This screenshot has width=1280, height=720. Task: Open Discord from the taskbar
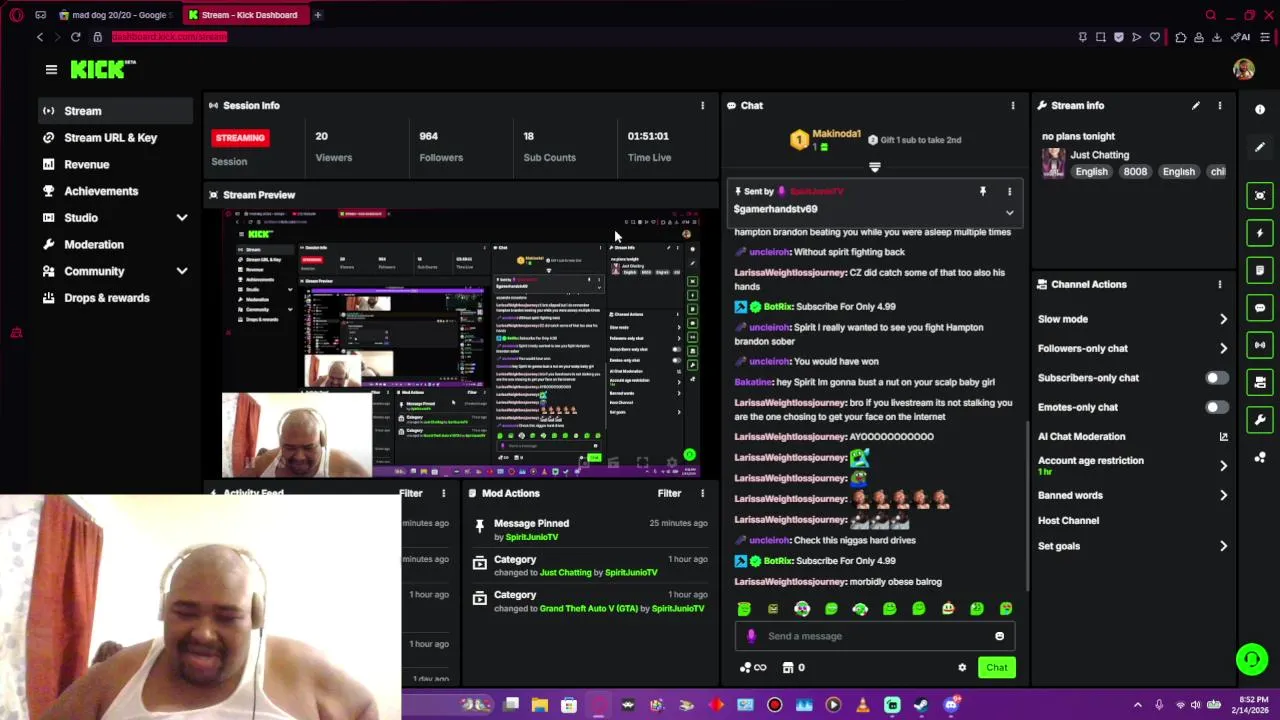(x=951, y=705)
